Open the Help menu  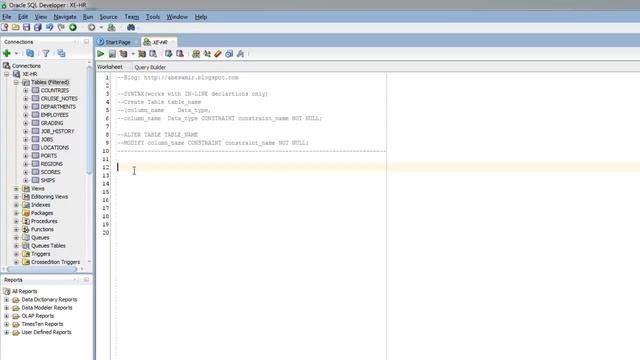201,17
